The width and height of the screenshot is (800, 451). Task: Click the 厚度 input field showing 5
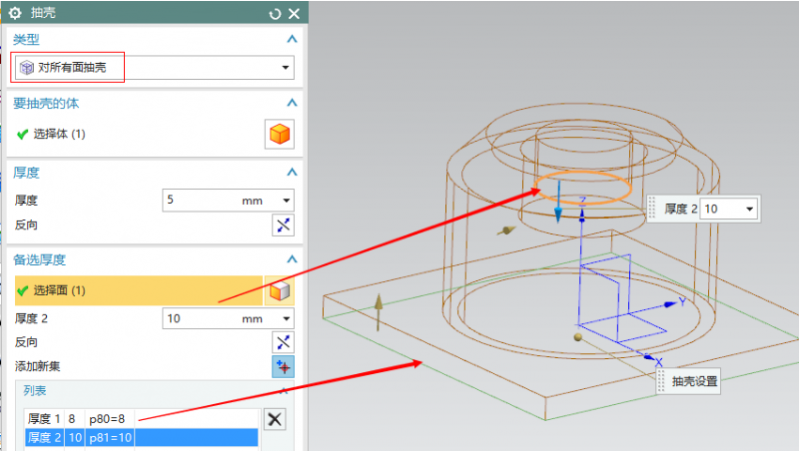(200, 200)
